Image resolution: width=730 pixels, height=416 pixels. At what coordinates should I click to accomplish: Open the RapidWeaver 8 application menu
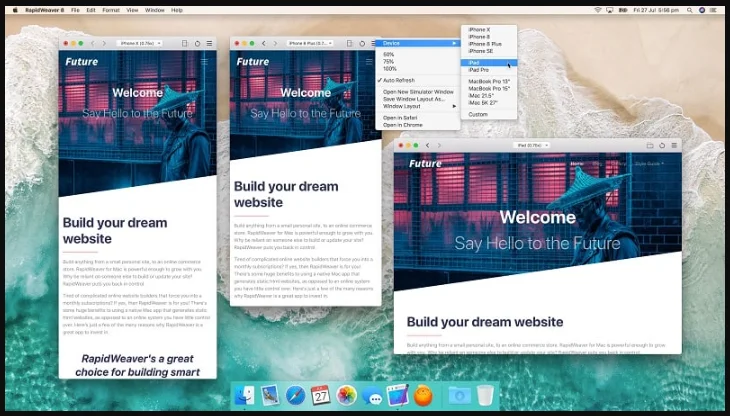tap(45, 10)
